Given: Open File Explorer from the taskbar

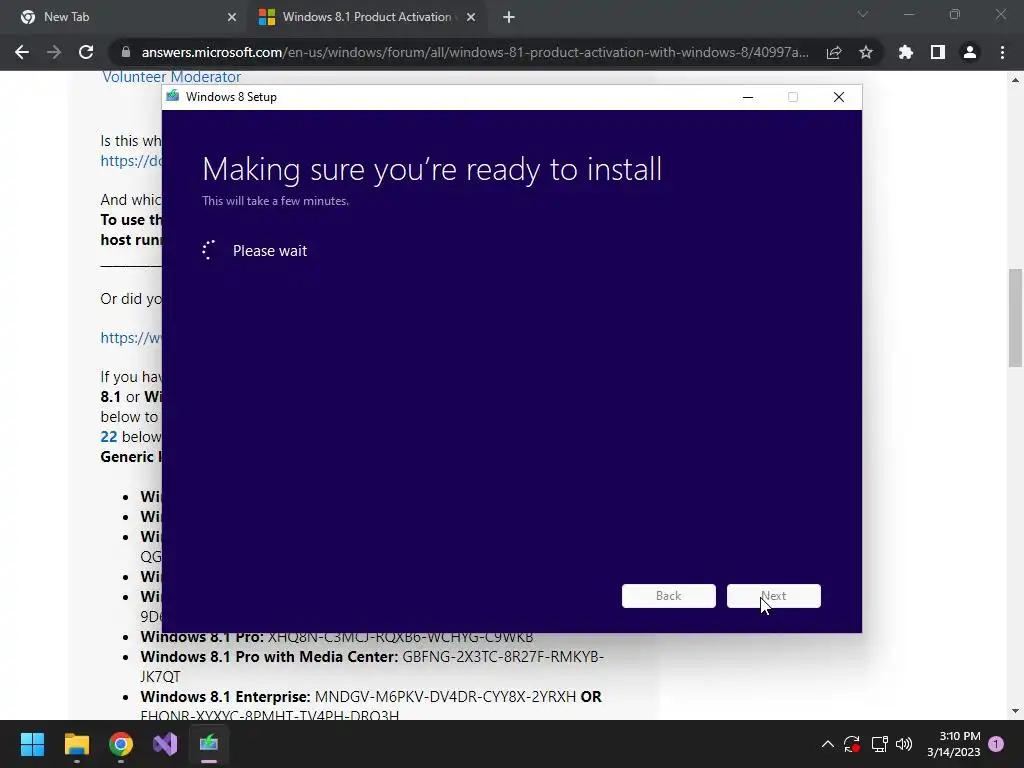Looking at the screenshot, I should tap(76, 744).
